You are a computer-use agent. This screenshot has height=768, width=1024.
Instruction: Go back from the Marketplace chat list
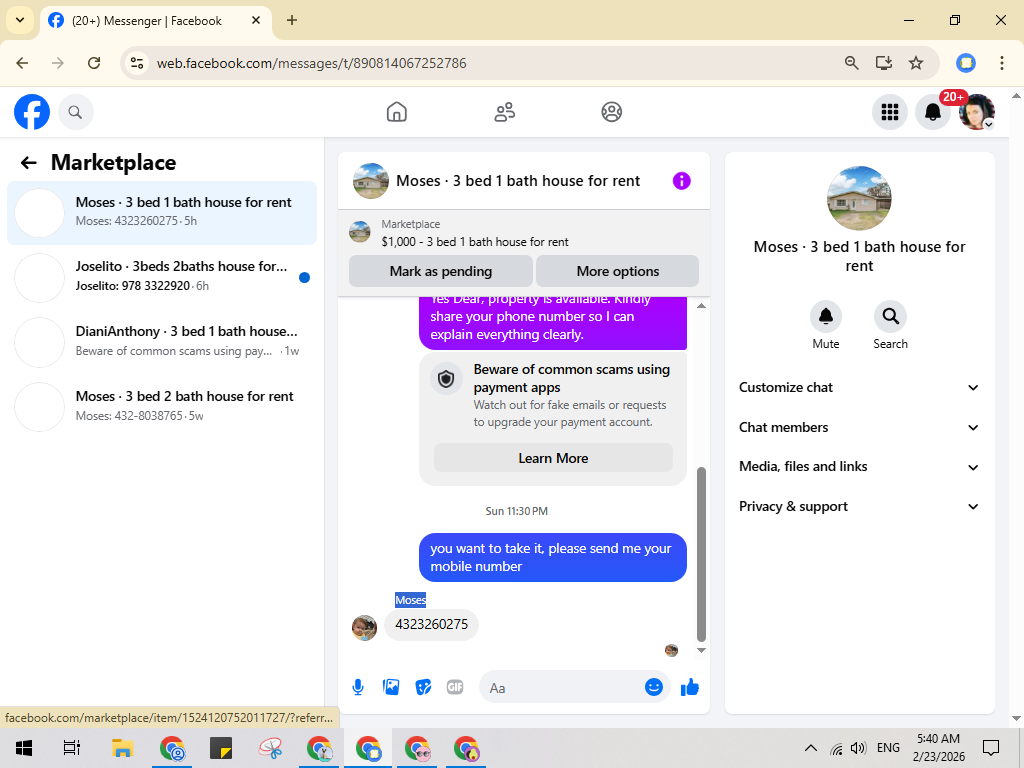(28, 163)
